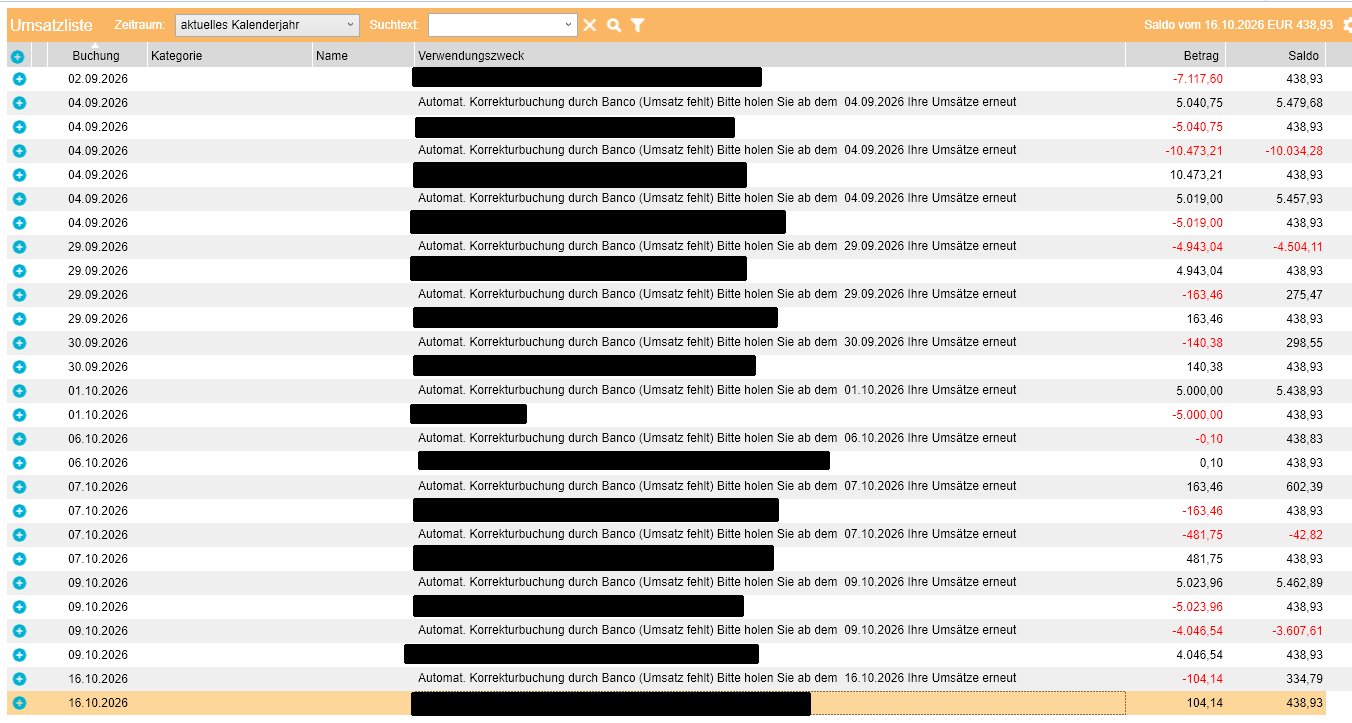Open the Zeitraum dropdown 'aktuelles Kalenderjahr'
The height and width of the screenshot is (723, 1352).
(x=267, y=24)
